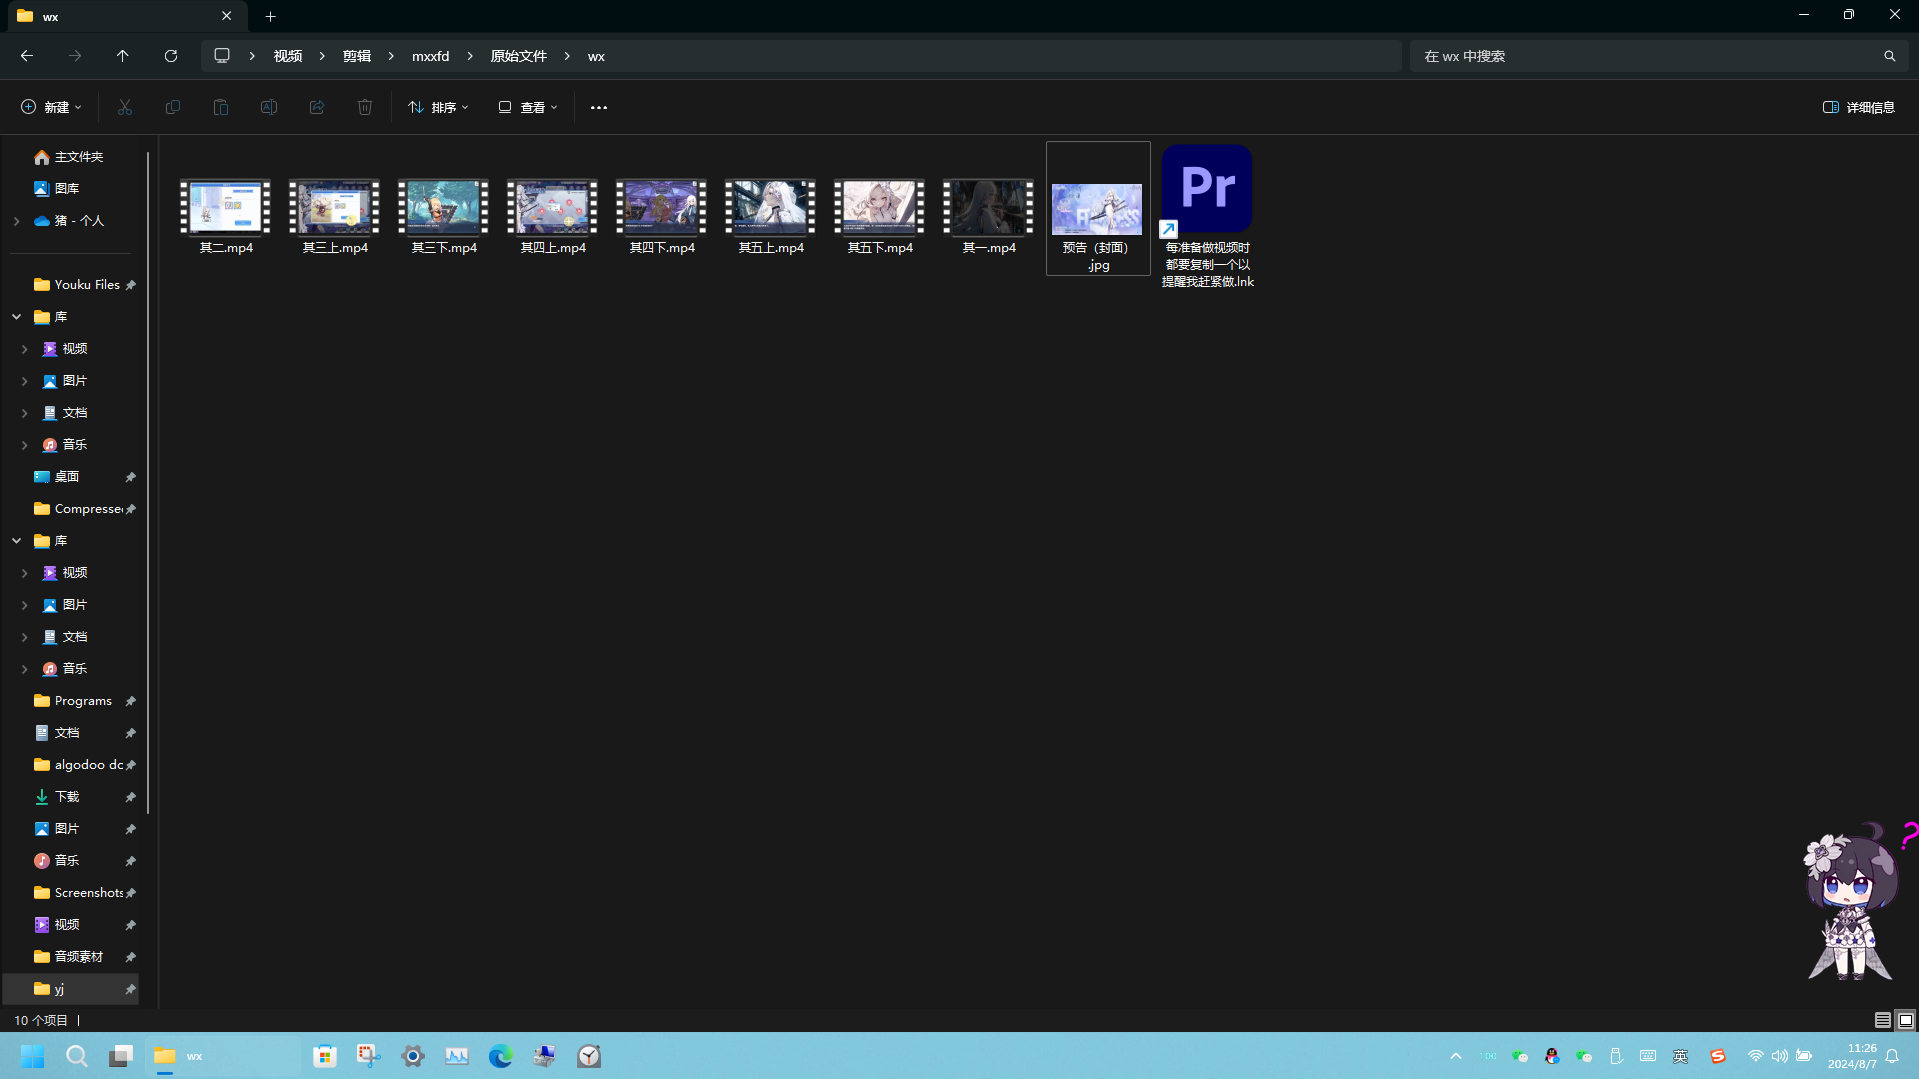Open the Premiere Pro shortcut file
Screen dimensions: 1919x1079
[x=1207, y=217]
